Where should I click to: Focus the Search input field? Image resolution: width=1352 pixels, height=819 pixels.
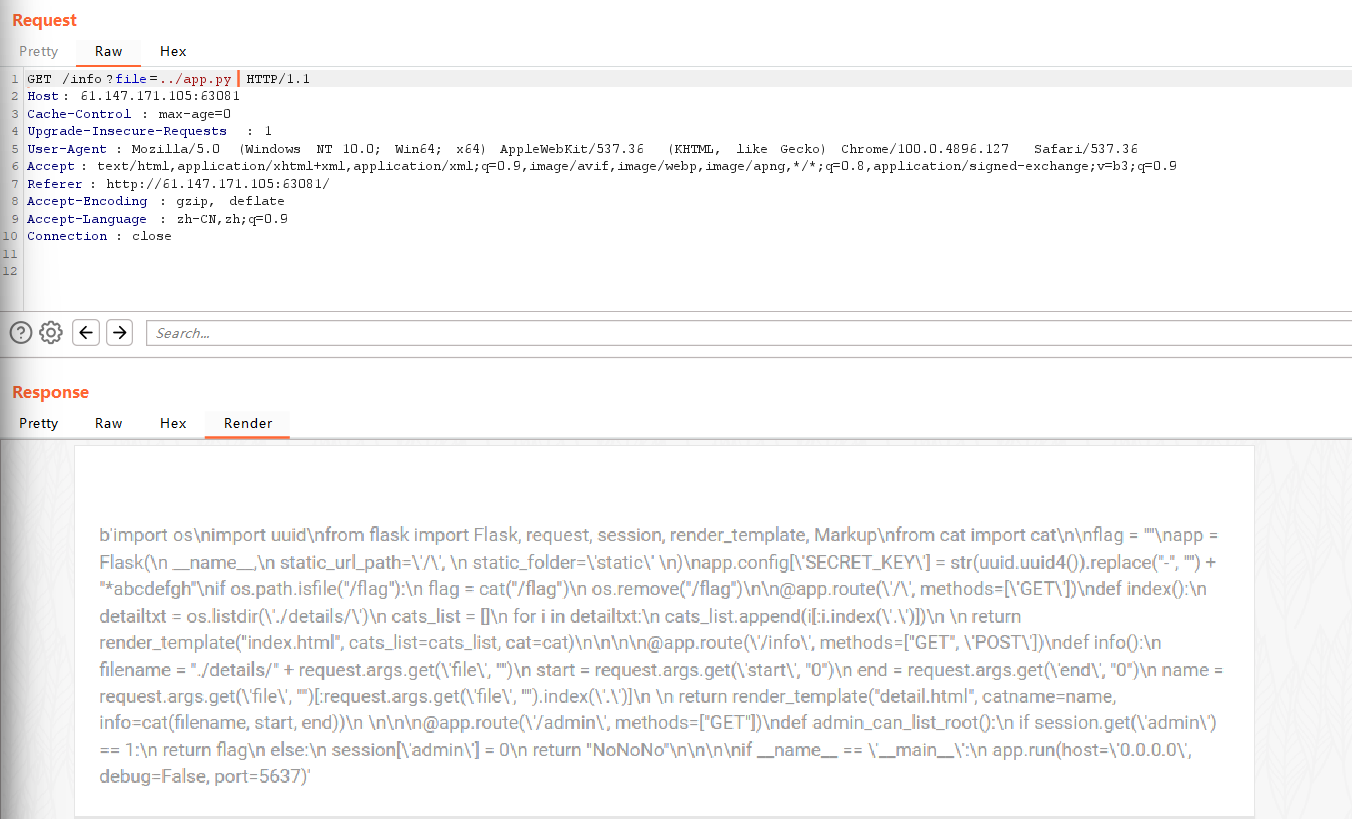[x=748, y=333]
